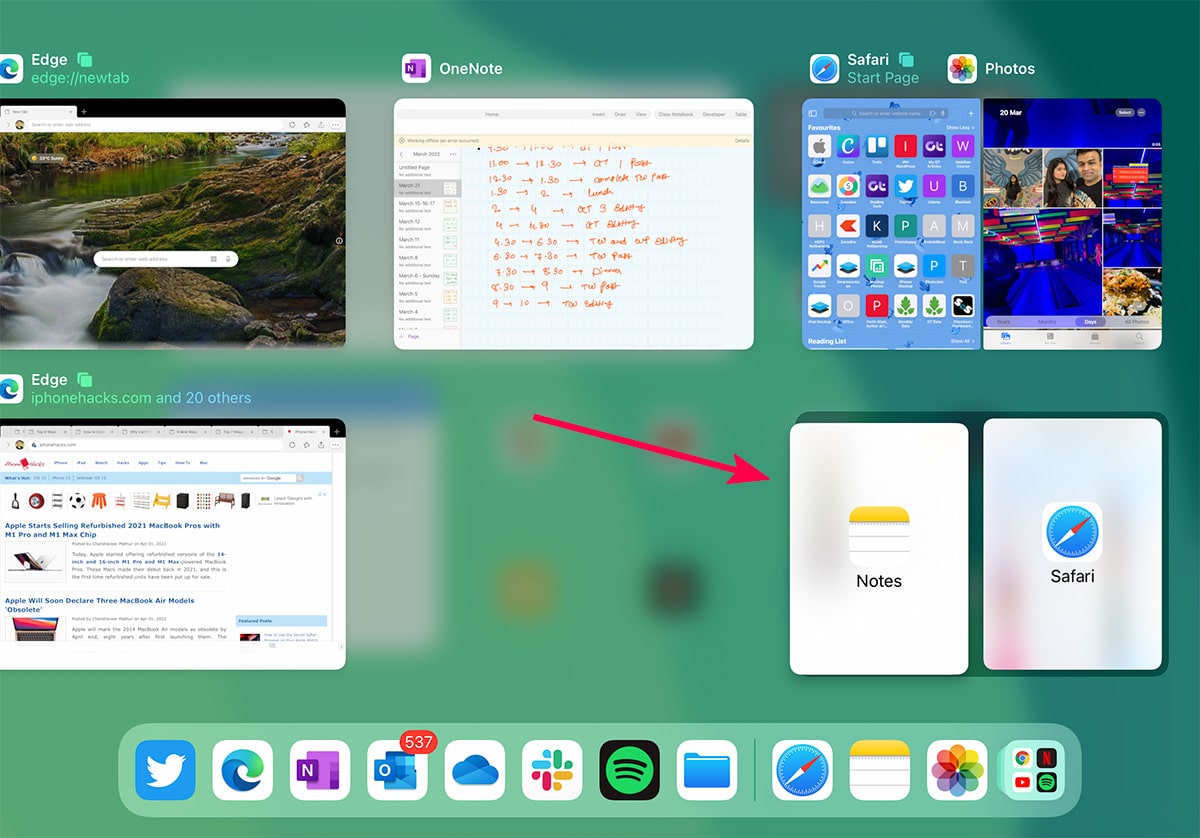Open Notes from the dock
This screenshot has width=1200, height=838.
[x=879, y=770]
